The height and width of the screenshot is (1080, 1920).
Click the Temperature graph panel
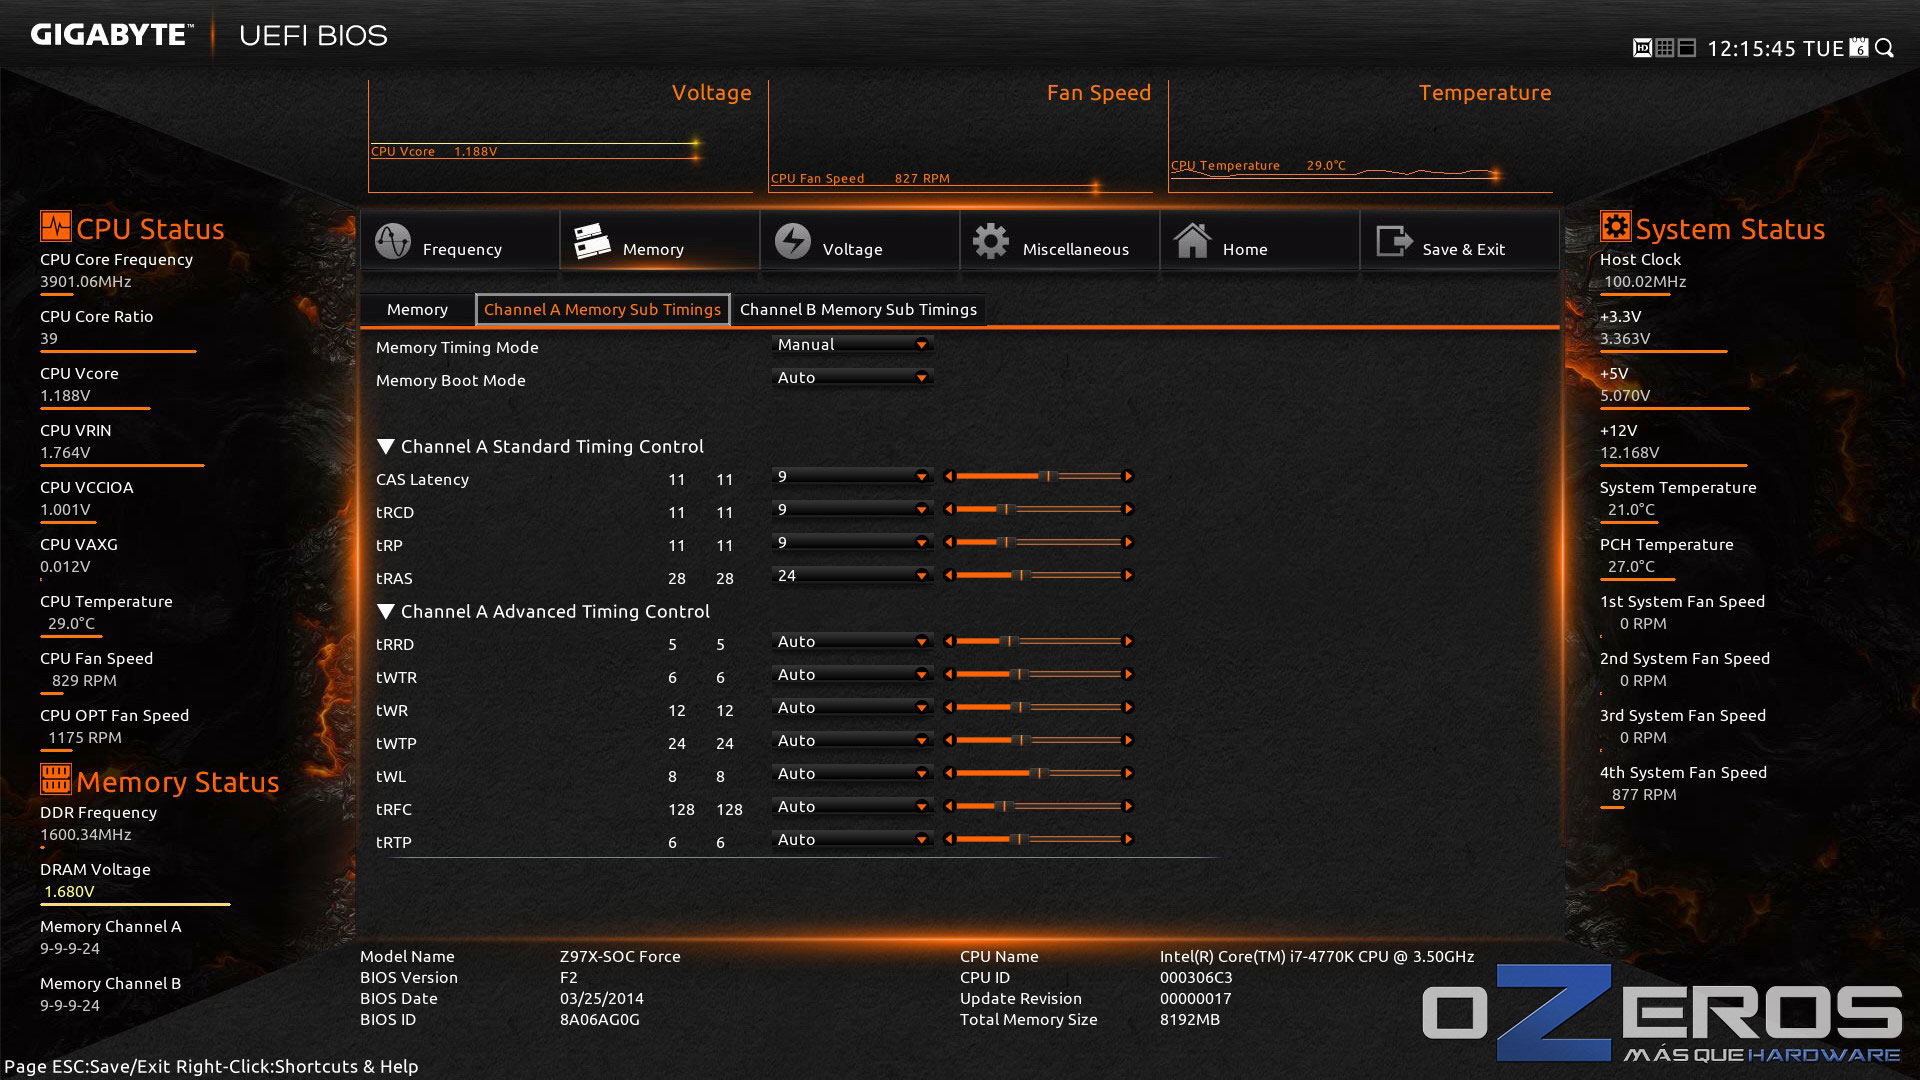coord(1360,137)
